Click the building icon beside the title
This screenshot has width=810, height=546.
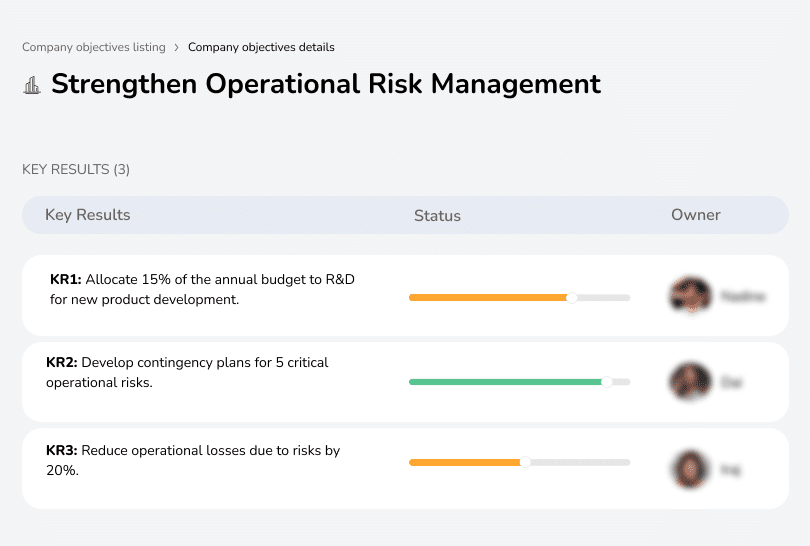click(x=32, y=85)
